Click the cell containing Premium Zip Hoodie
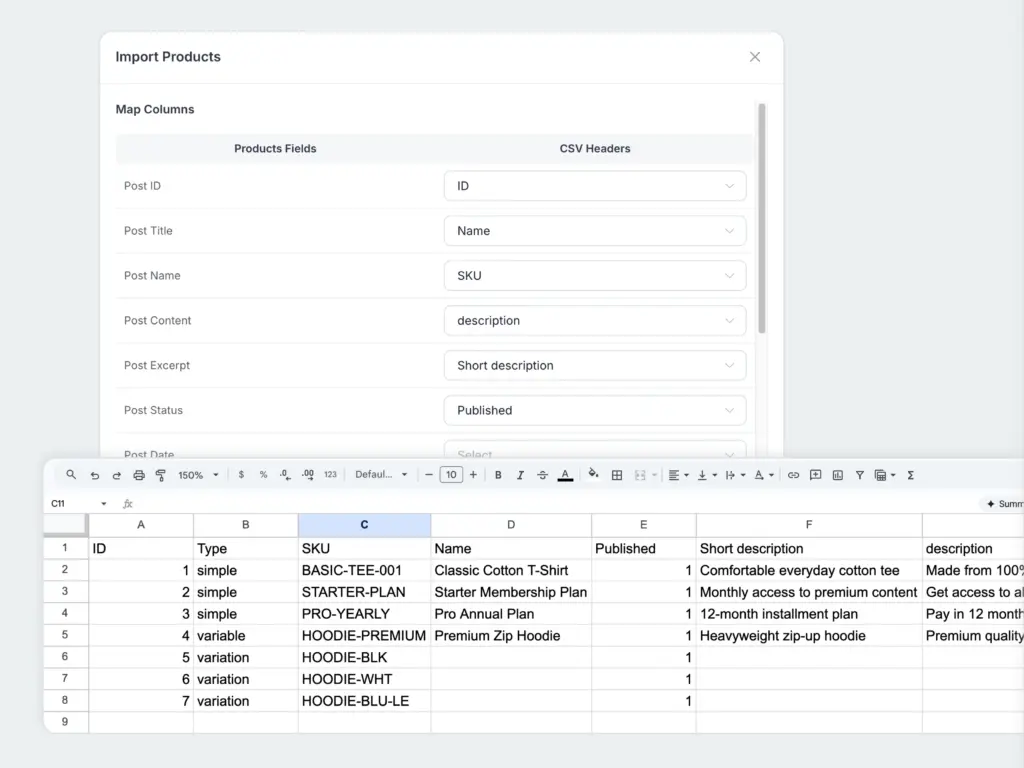The width and height of the screenshot is (1024, 768). (x=511, y=635)
